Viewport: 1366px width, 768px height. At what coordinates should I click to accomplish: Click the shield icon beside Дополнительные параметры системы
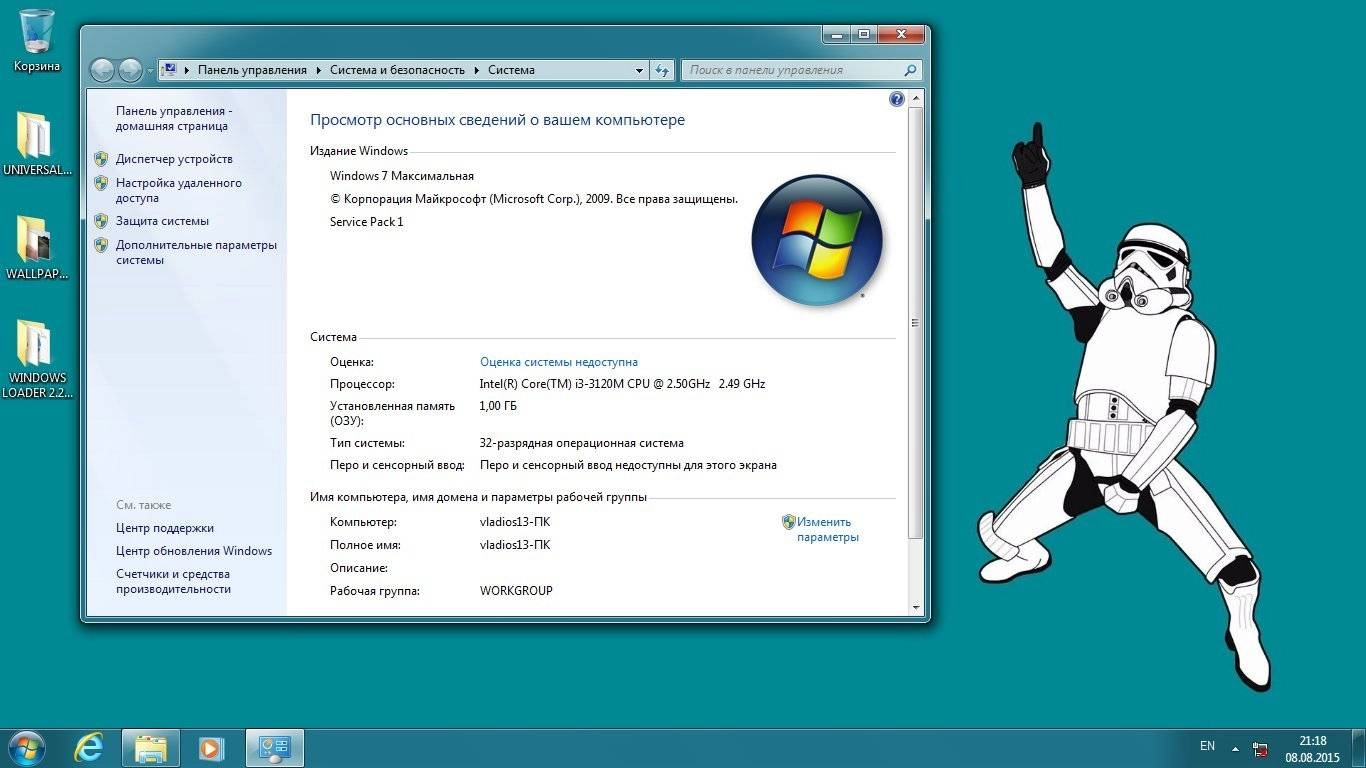pyautogui.click(x=101, y=245)
